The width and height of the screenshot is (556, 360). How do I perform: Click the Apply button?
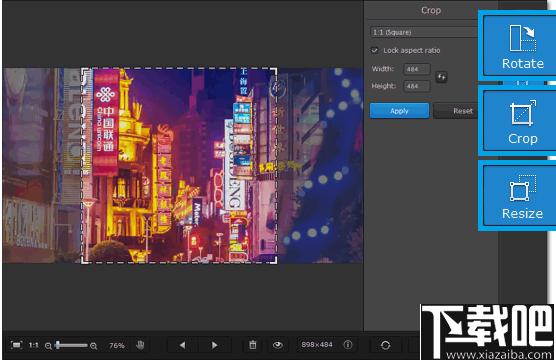tap(399, 111)
